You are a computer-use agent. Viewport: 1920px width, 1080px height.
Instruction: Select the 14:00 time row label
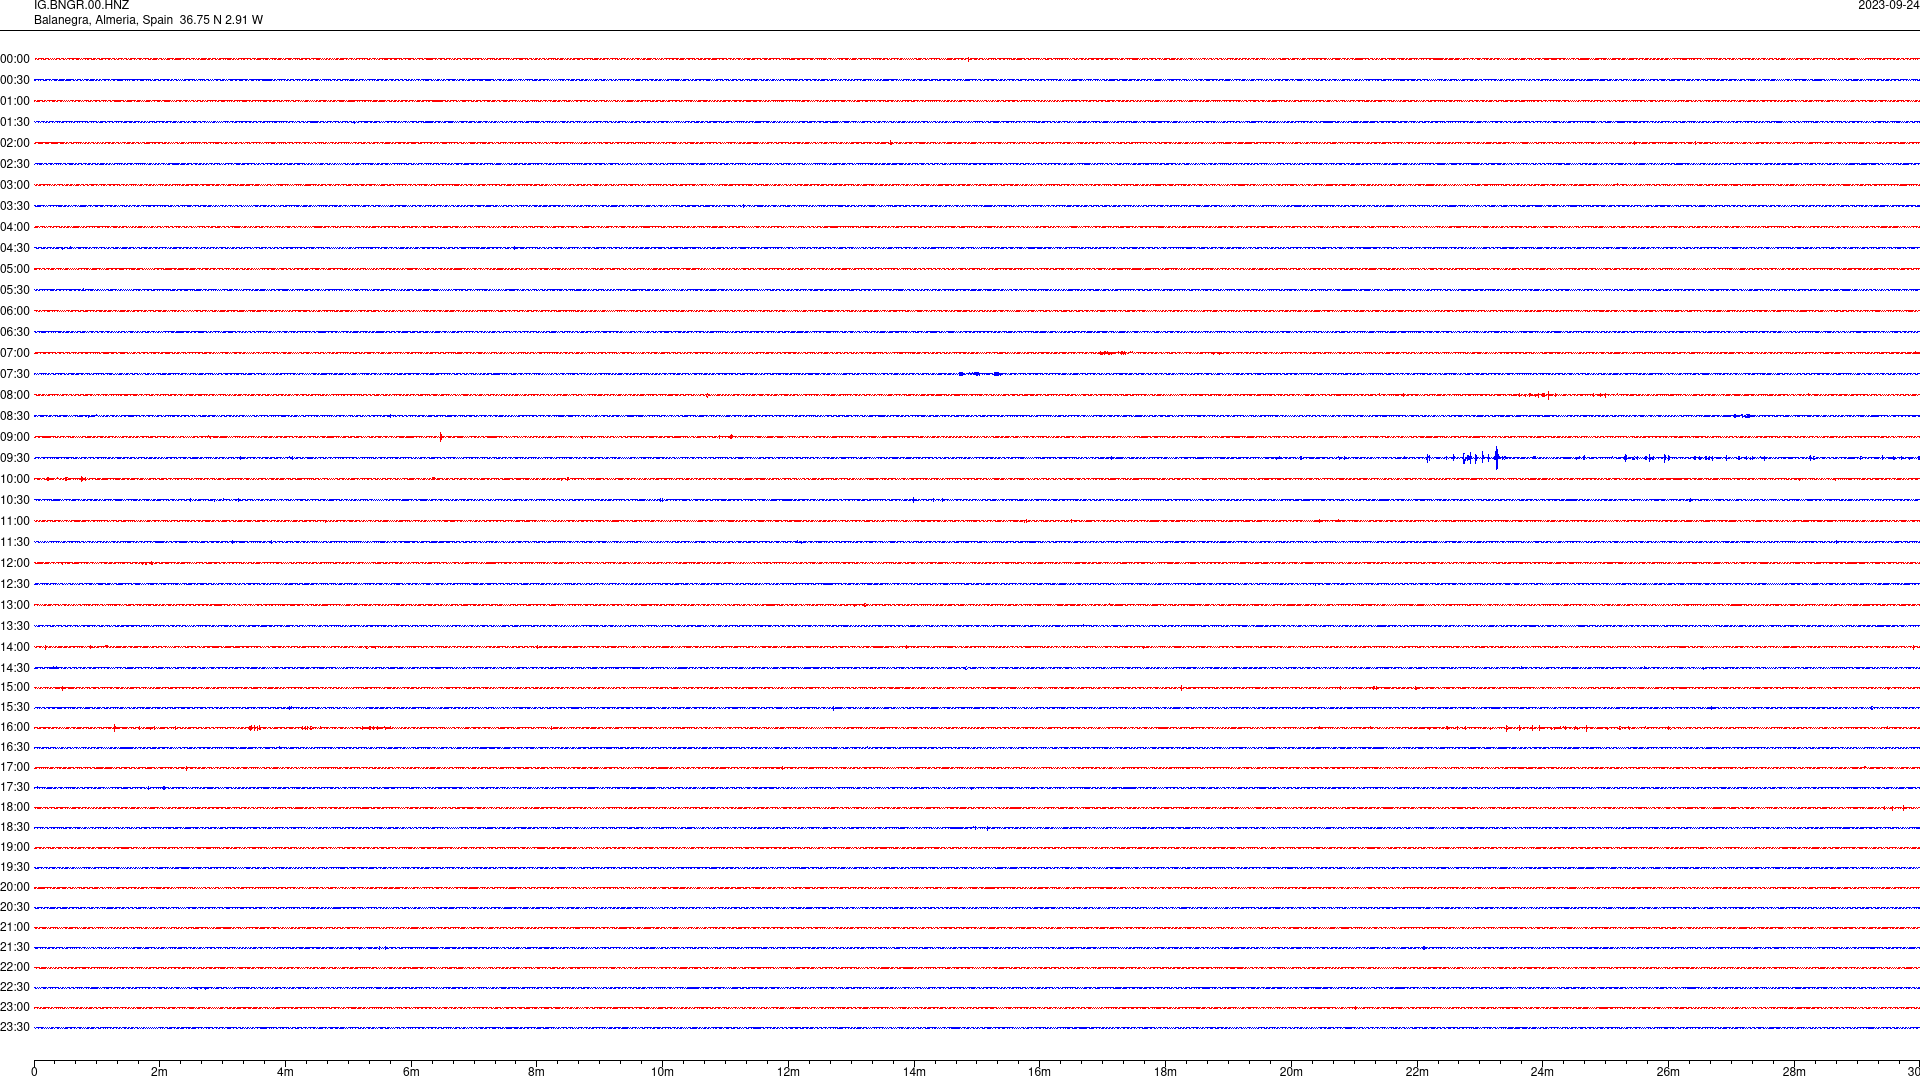point(15,647)
